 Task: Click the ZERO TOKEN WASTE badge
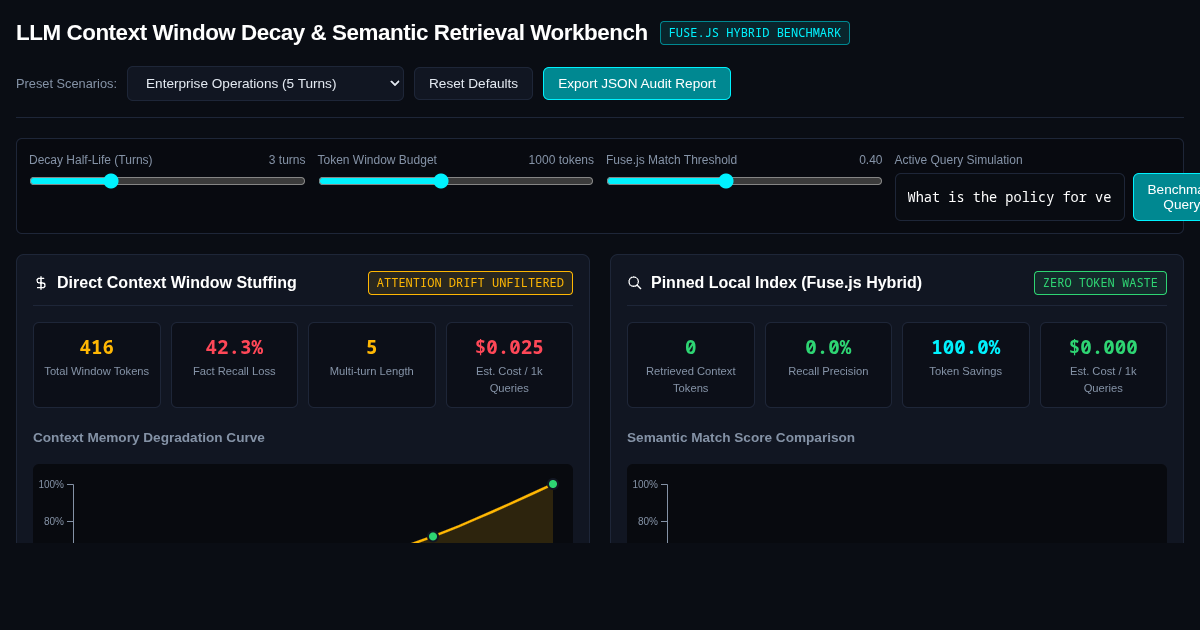click(1100, 283)
